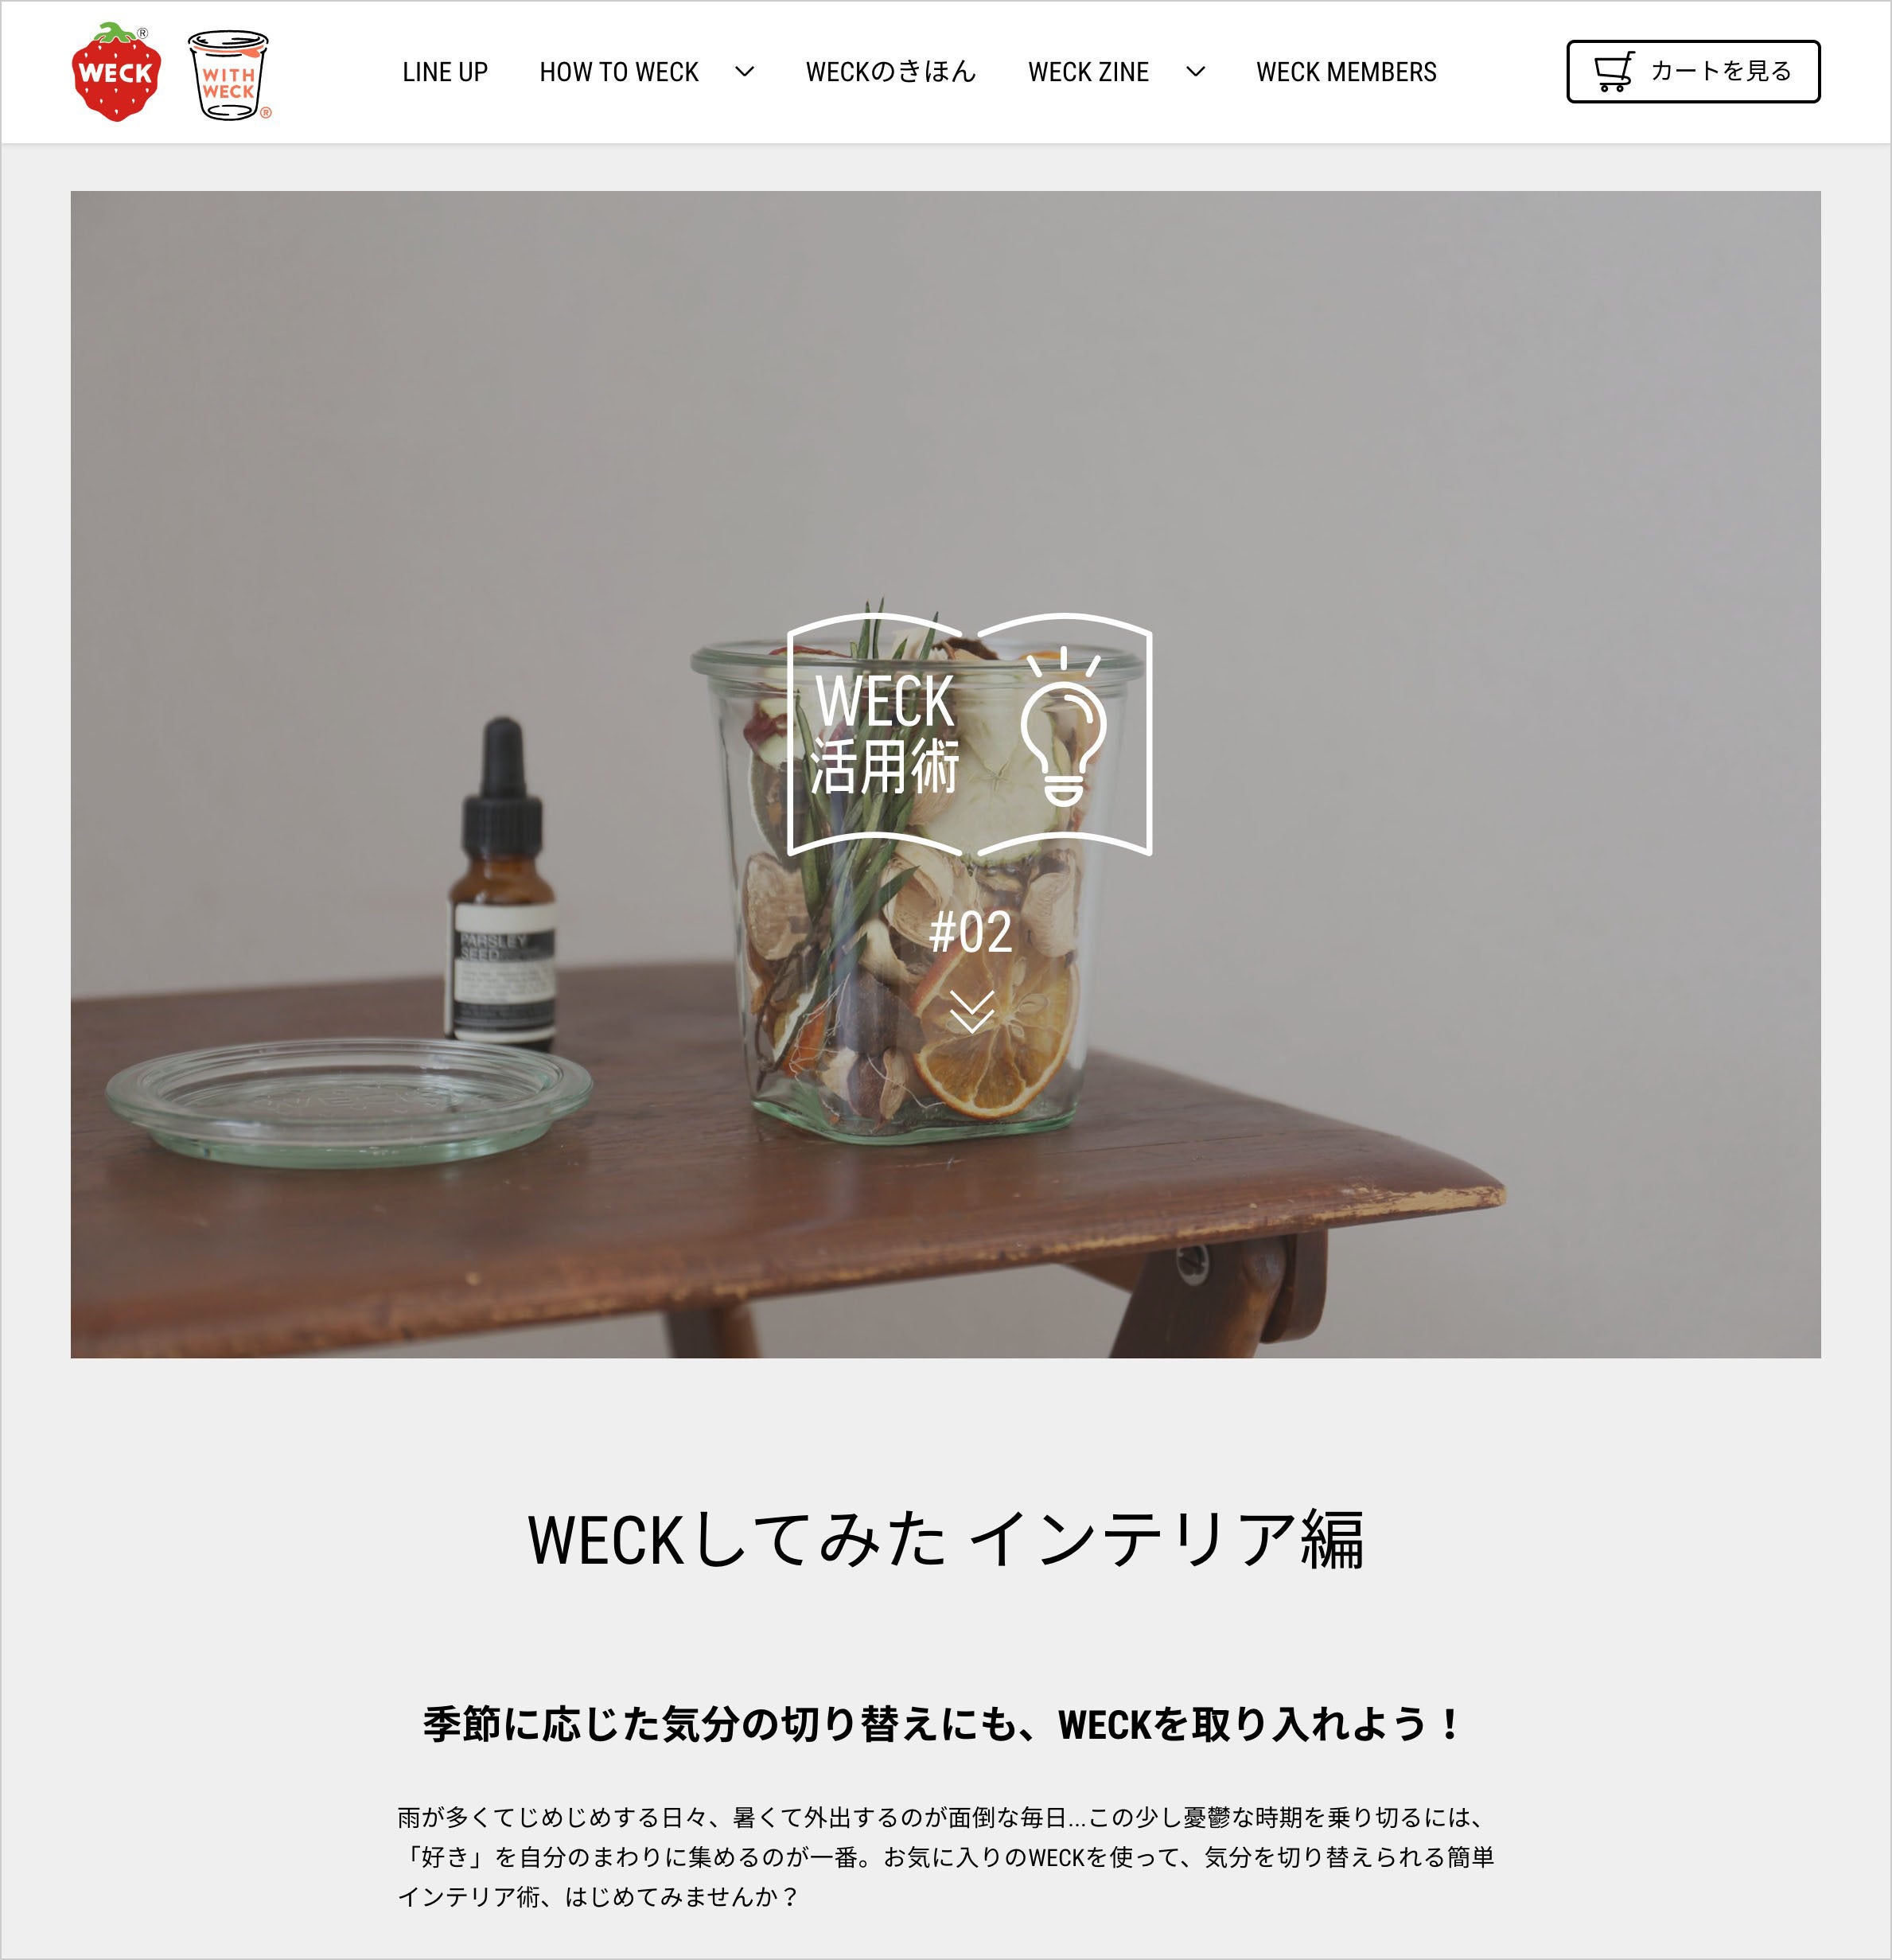Open the HOW TO WECK menu
This screenshot has height=1960, width=1892.
619,72
